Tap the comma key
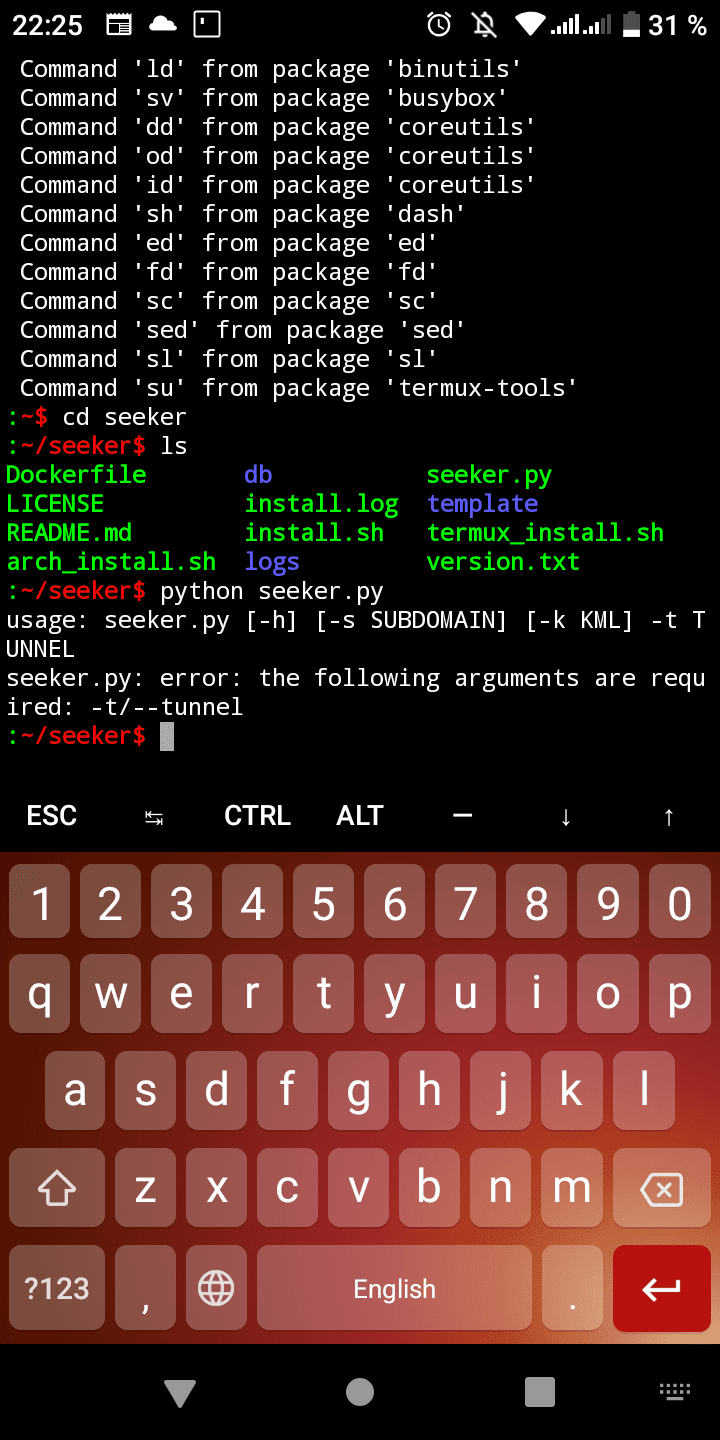Screen dimensions: 720x1440 145,1288
